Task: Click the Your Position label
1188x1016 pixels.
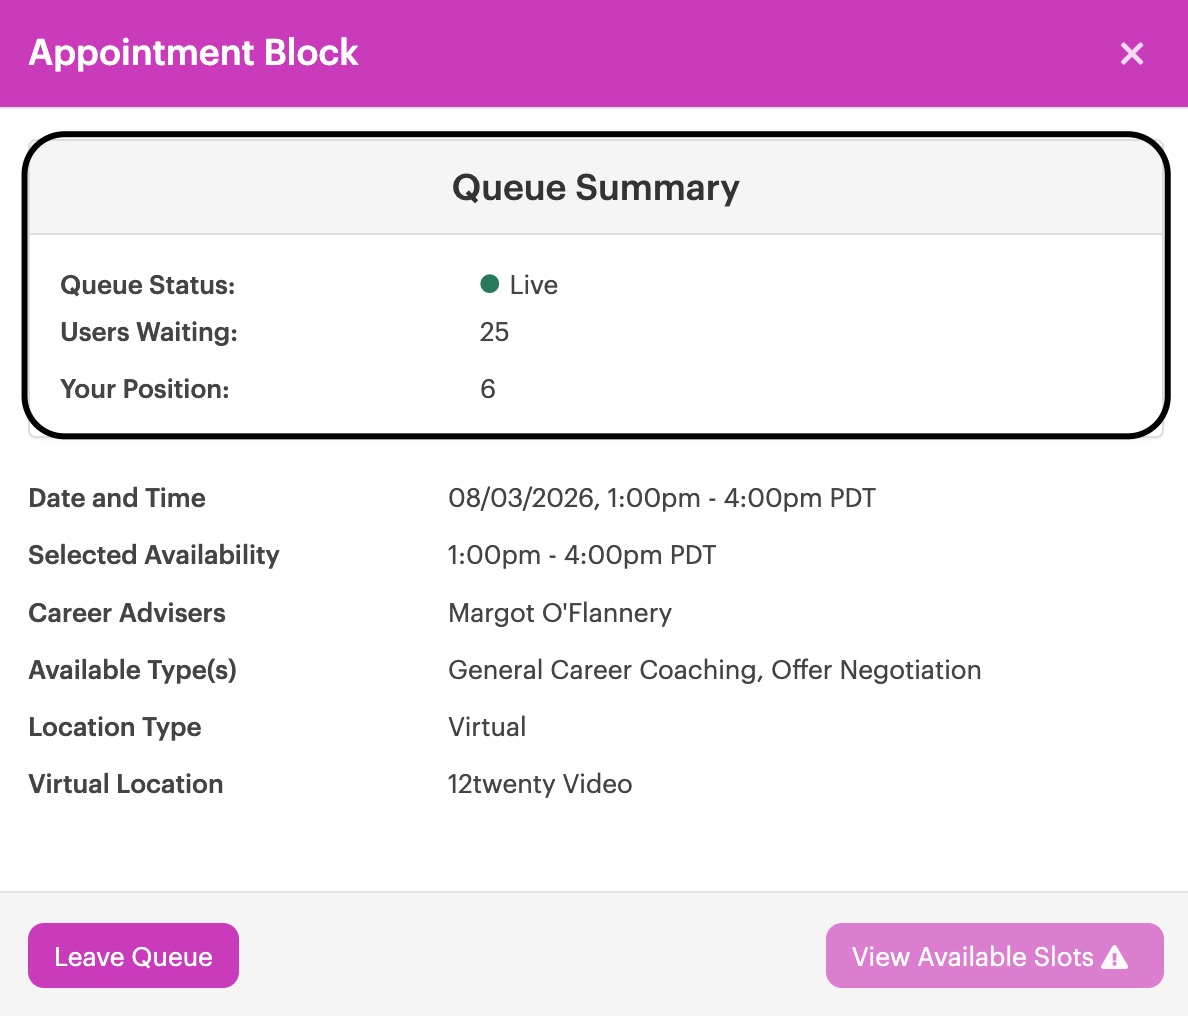Action: (x=145, y=389)
